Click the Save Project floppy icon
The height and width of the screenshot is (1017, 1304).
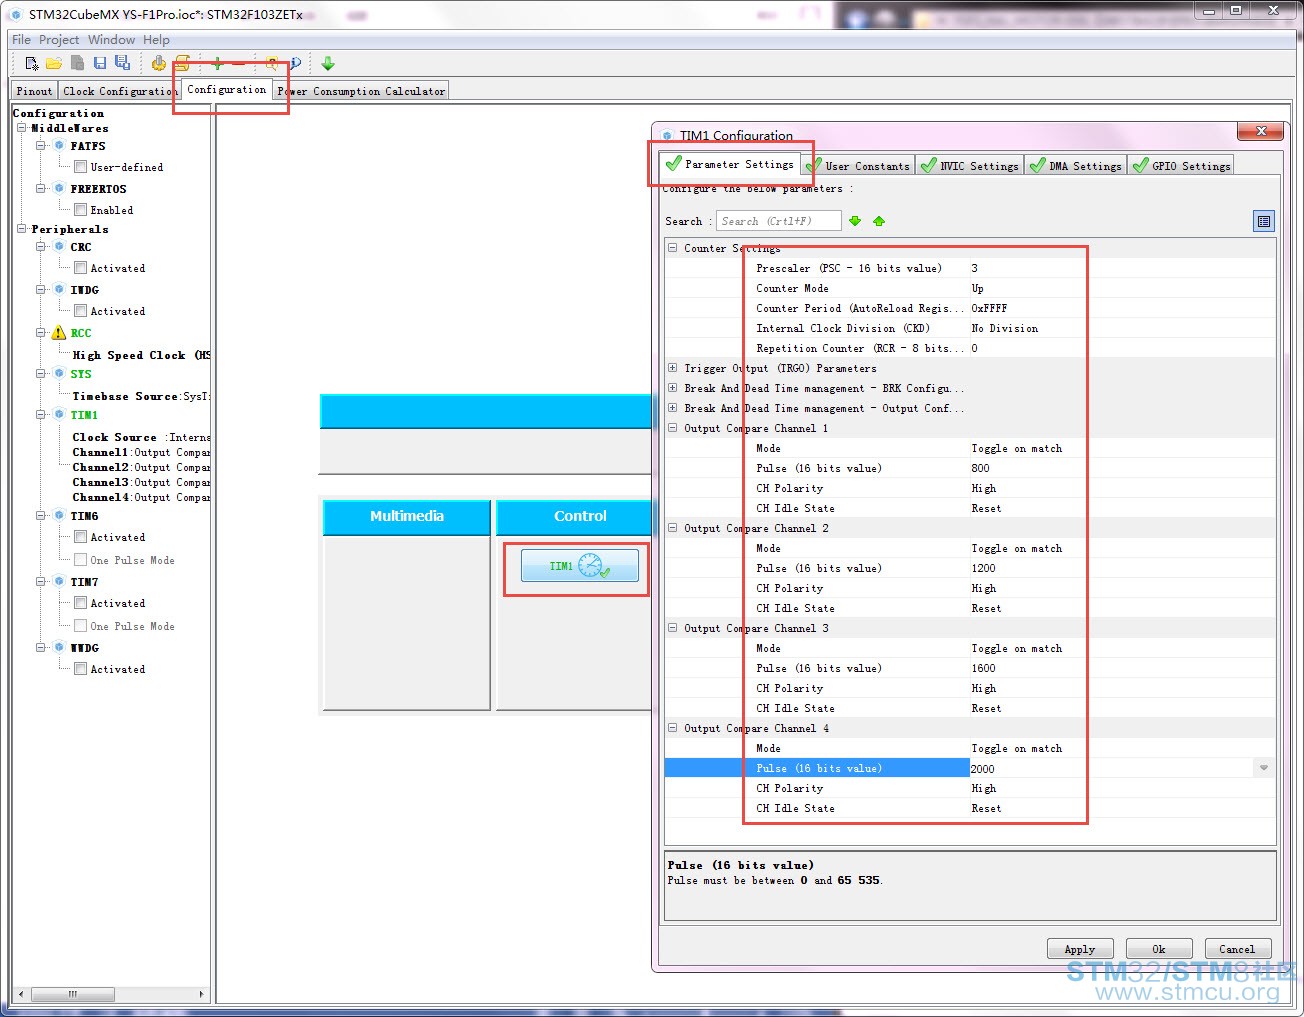[x=100, y=63]
